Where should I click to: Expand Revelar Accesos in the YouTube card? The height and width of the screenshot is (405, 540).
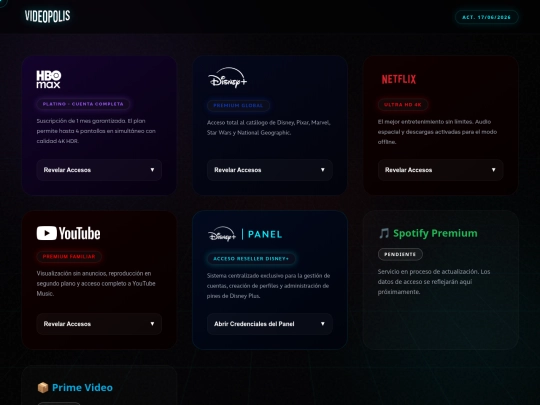[99, 324]
